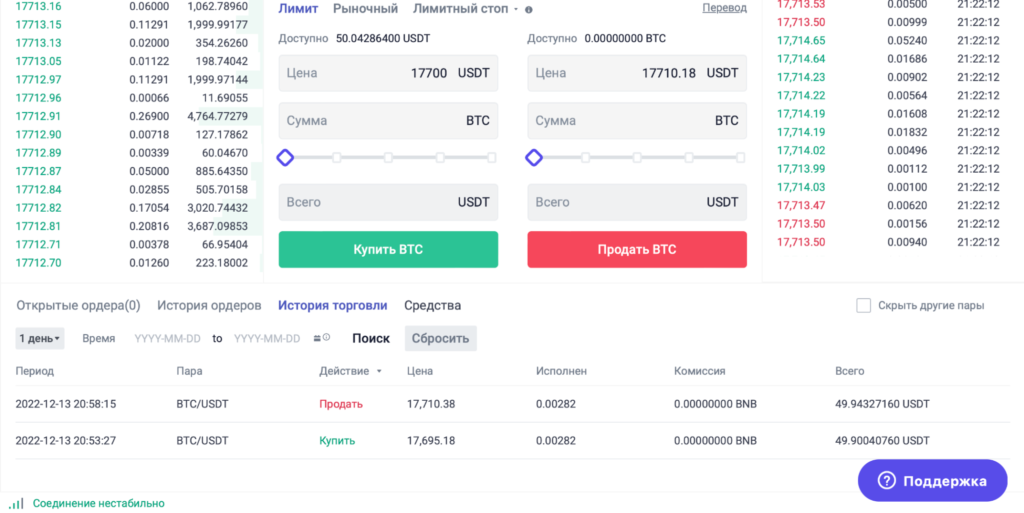Viewport: 1024px width, 513px height.
Task: Click the question mark icon in Поддержка
Action: [x=886, y=481]
